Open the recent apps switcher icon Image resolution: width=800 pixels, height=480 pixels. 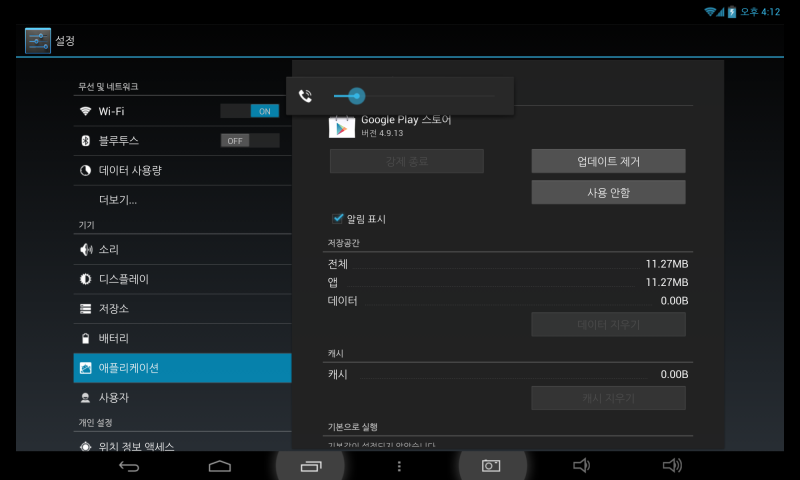[311, 466]
